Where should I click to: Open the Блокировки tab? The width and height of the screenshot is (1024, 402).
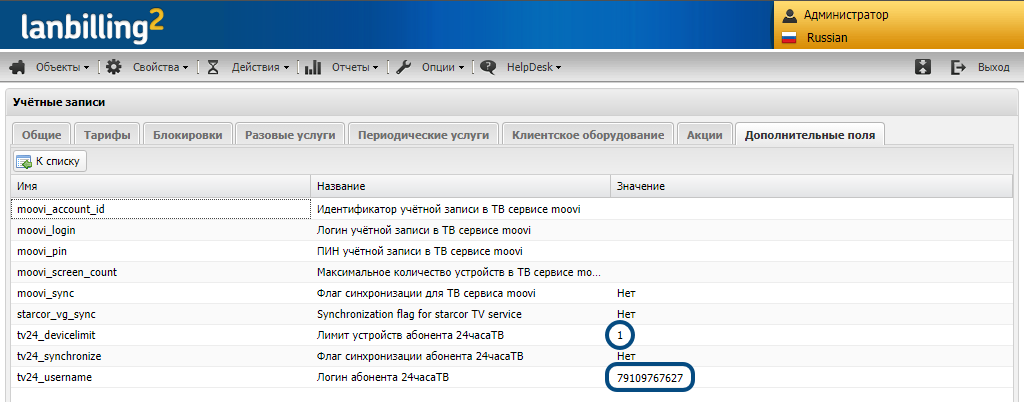point(188,135)
